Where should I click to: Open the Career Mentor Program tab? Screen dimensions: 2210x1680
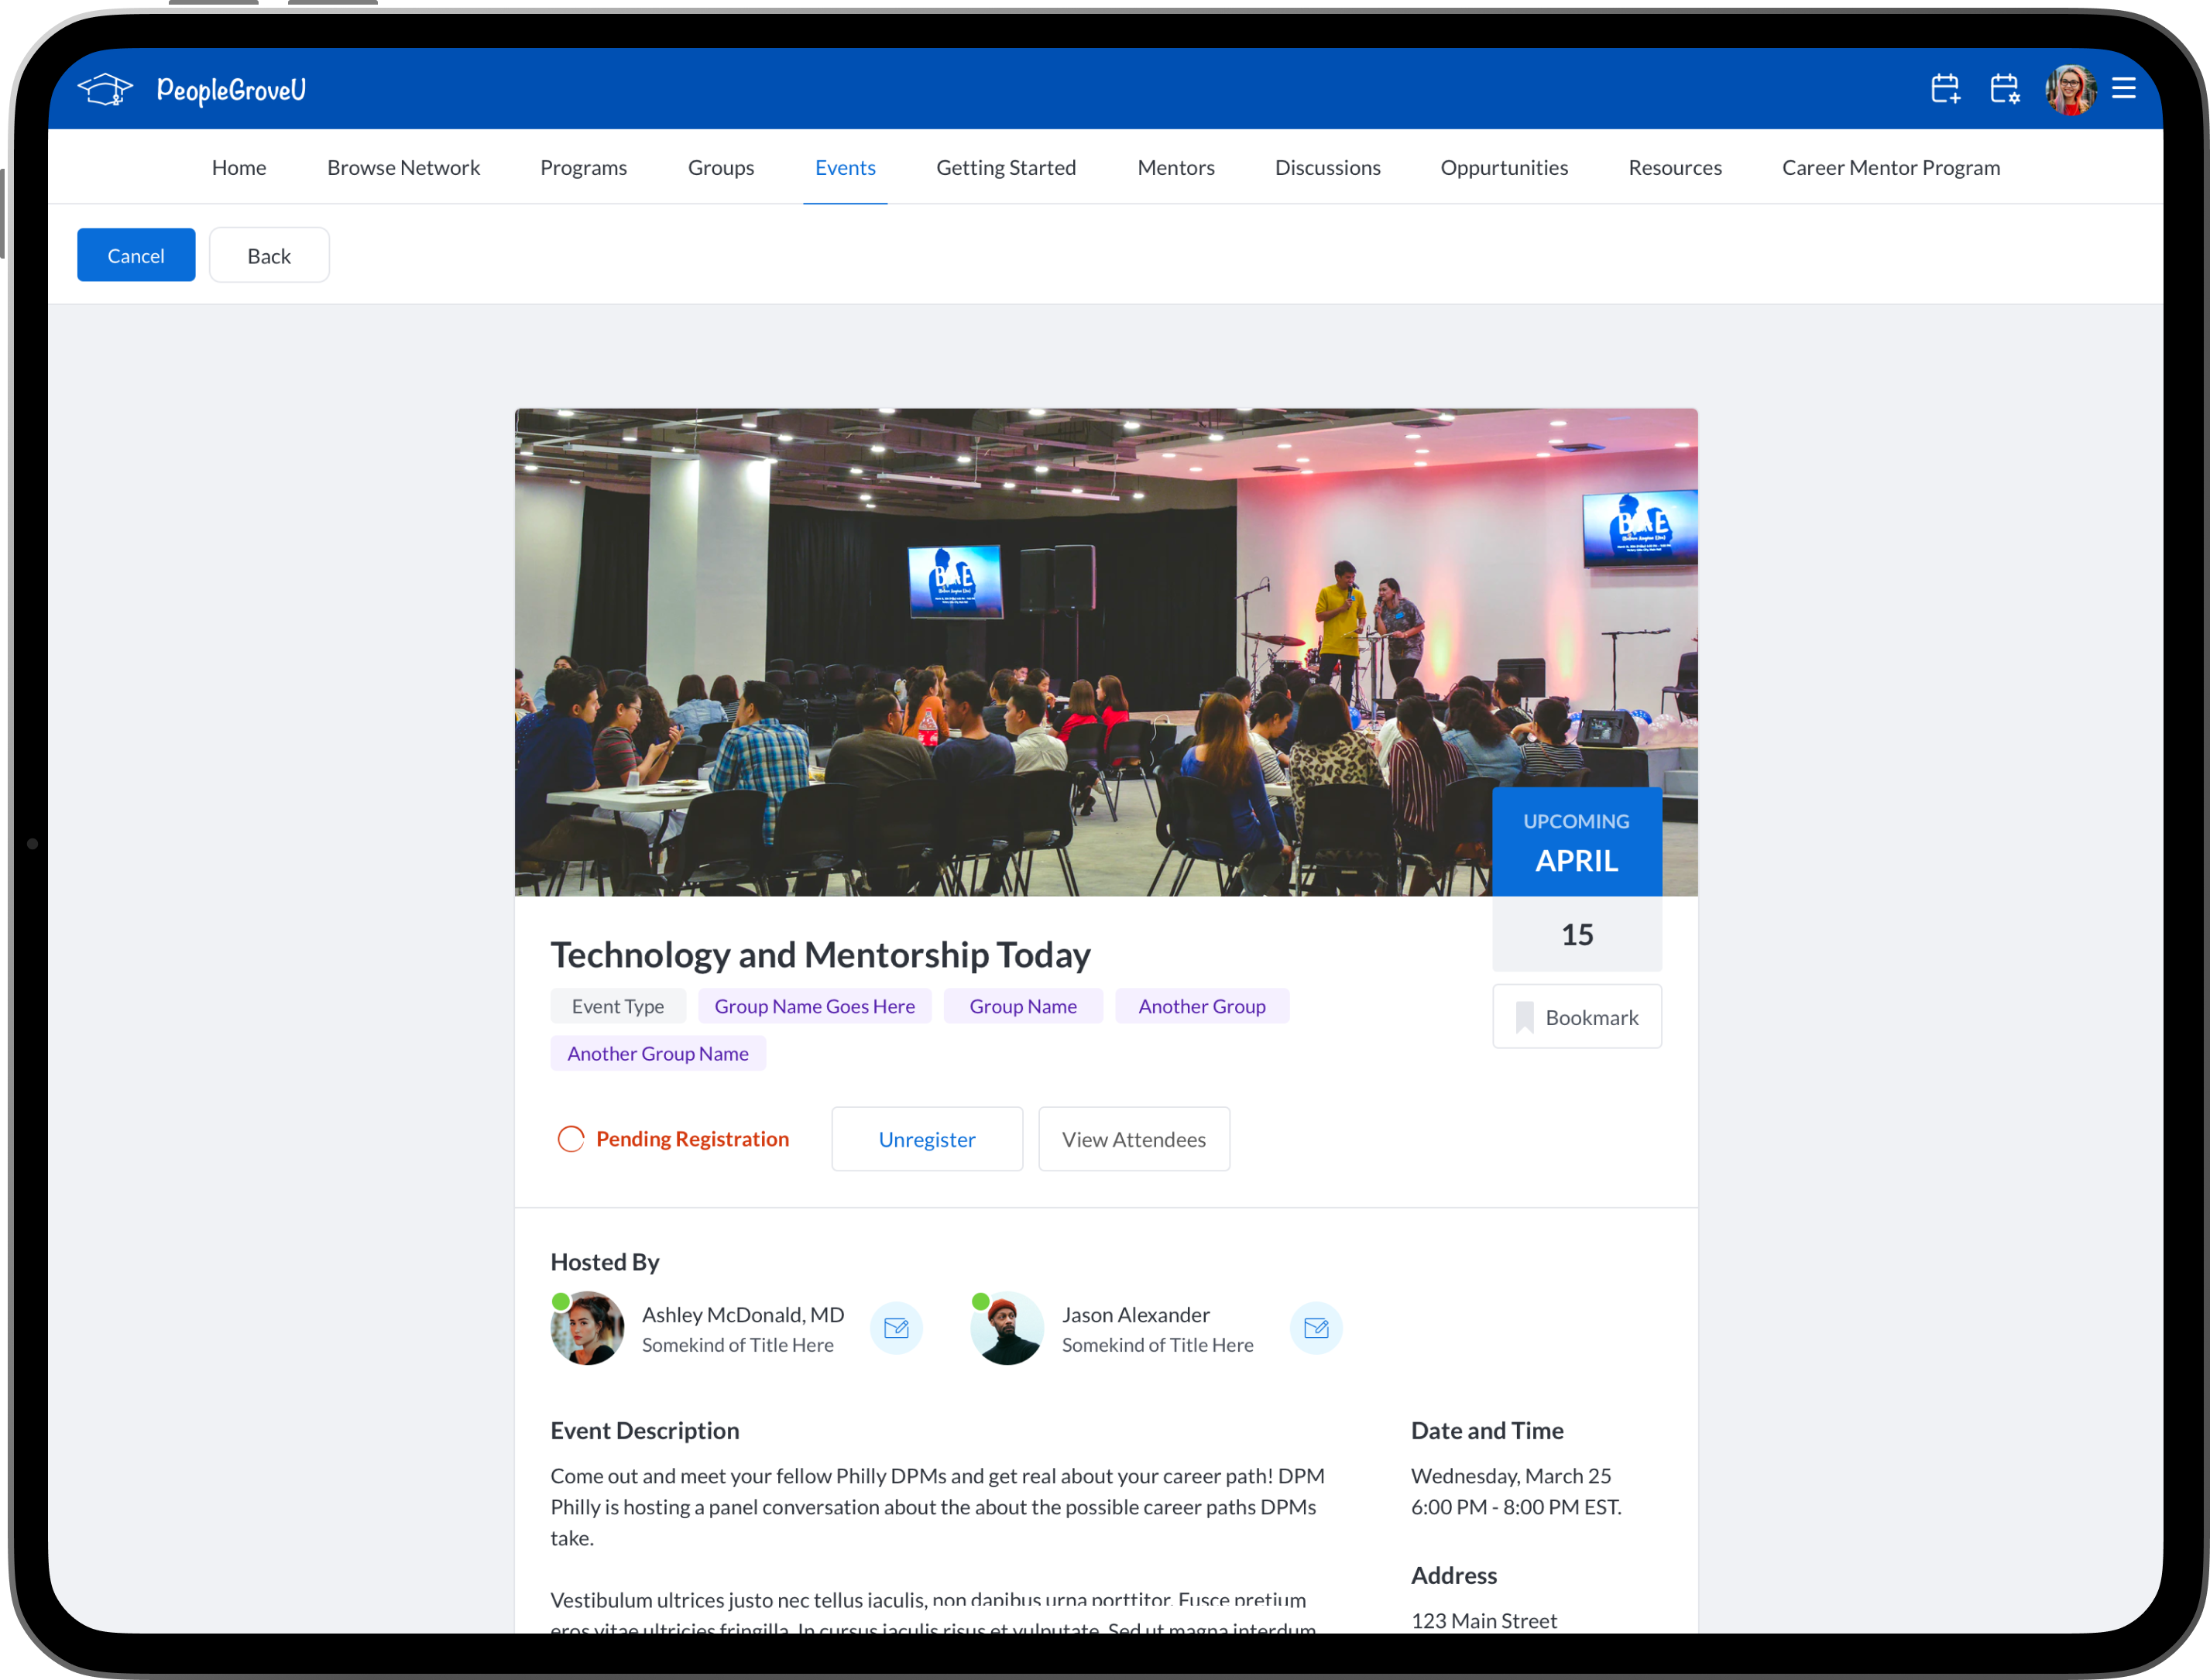pos(1890,168)
